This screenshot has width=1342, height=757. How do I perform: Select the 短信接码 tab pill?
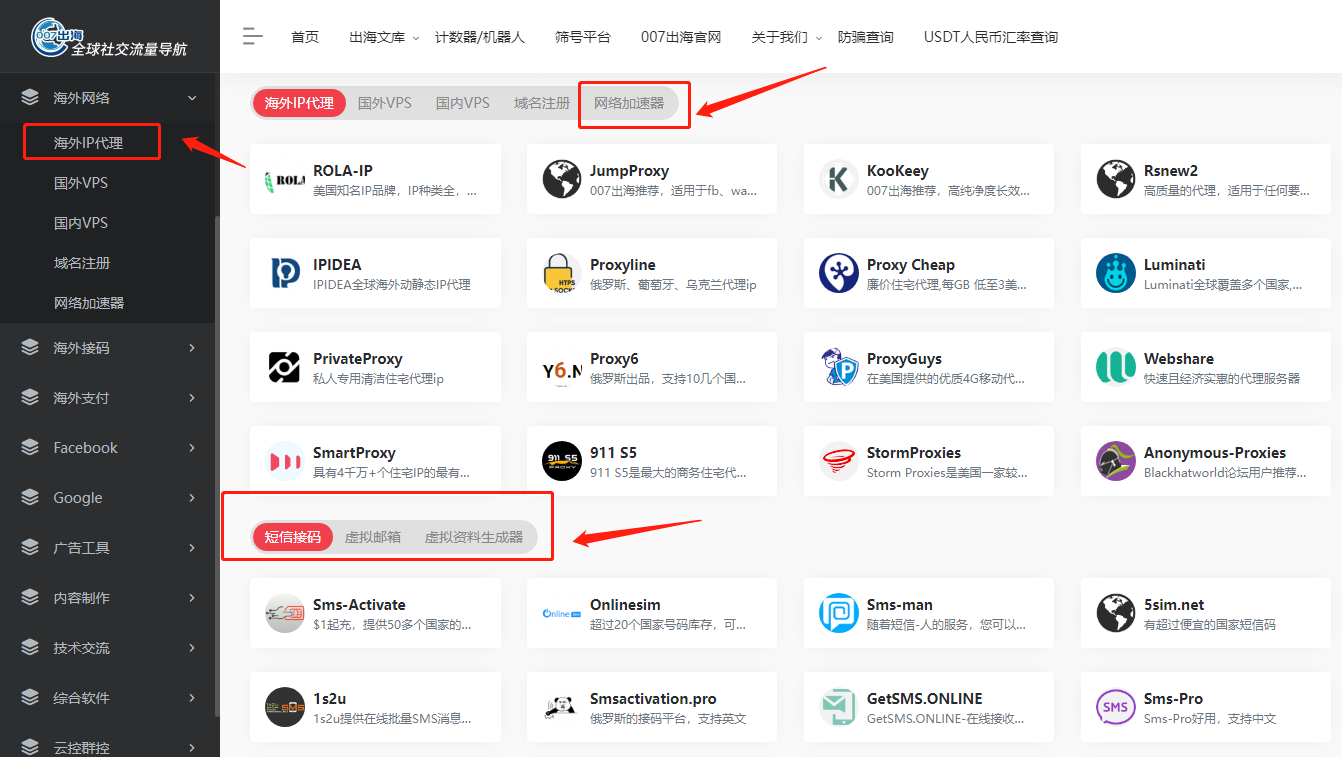293,537
